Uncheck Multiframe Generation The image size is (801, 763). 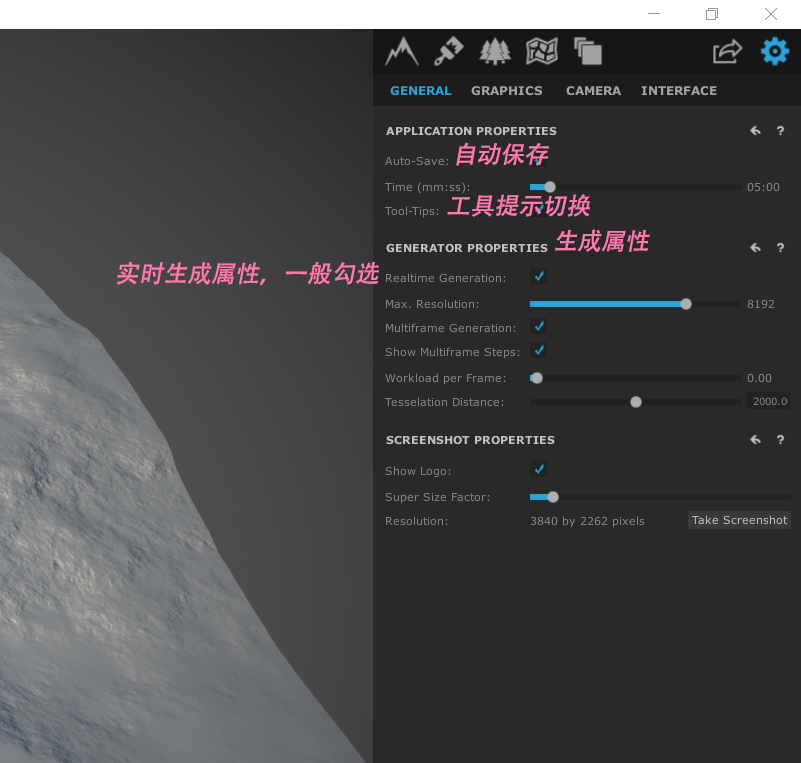click(x=538, y=326)
